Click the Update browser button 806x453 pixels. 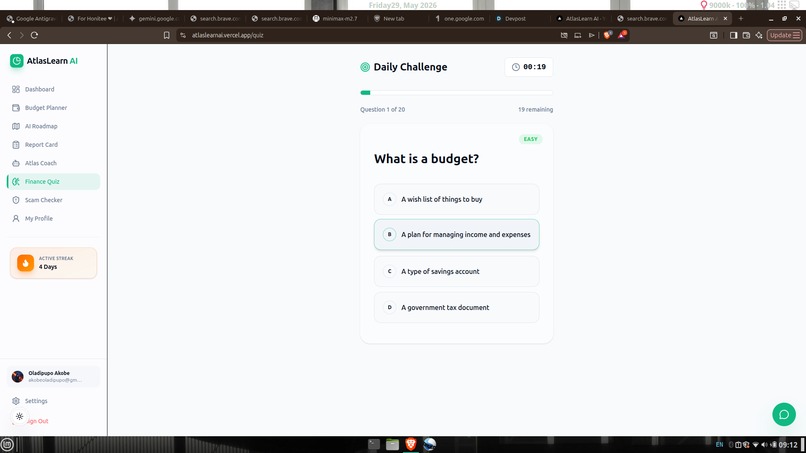[x=784, y=35]
